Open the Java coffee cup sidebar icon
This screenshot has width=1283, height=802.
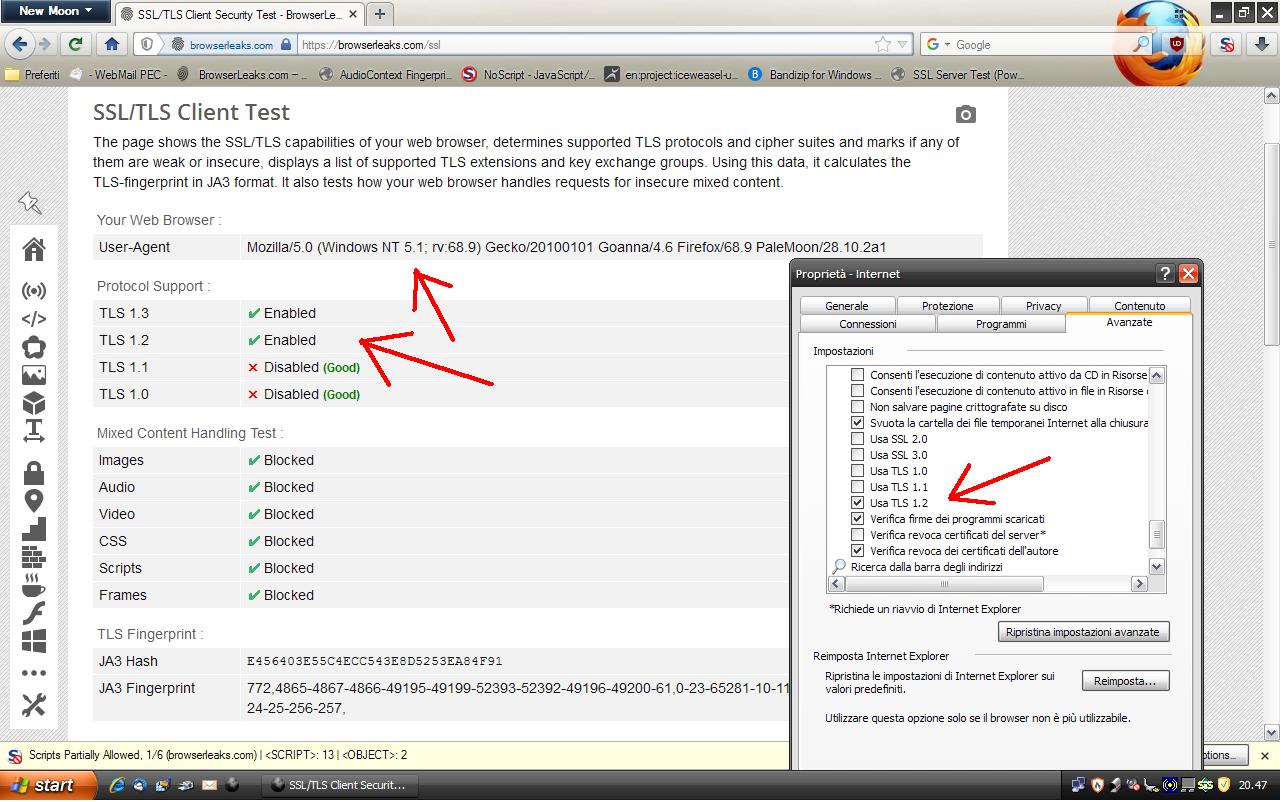click(x=34, y=584)
